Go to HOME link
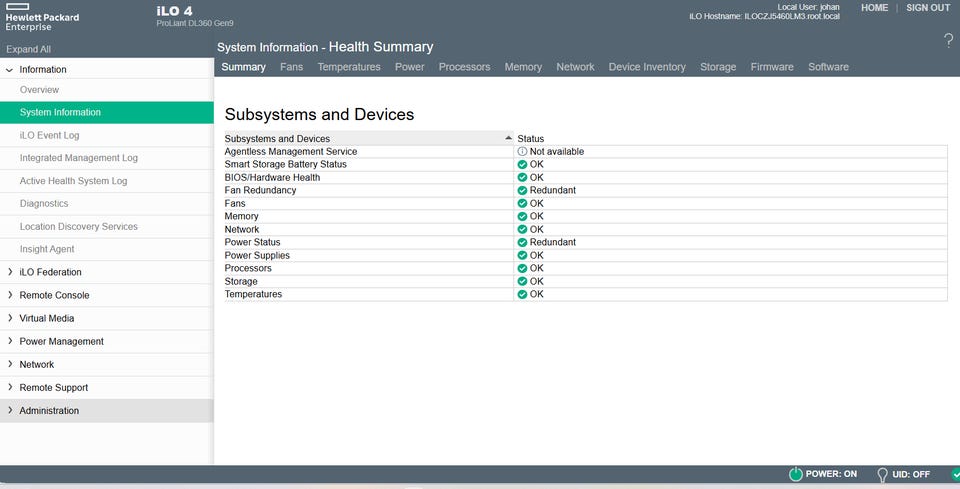This screenshot has width=960, height=489. [874, 8]
